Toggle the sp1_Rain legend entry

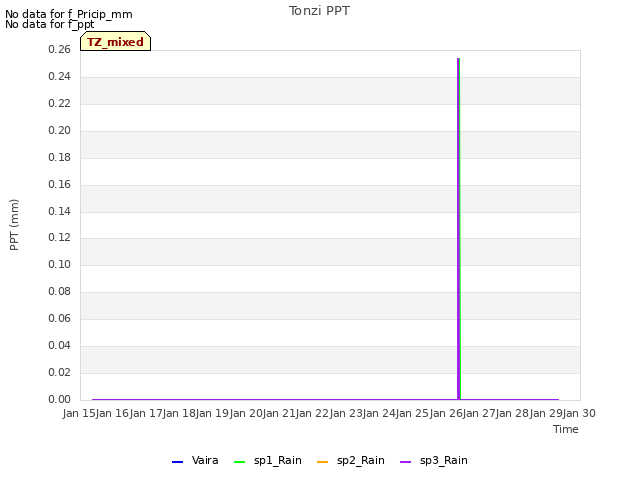268,460
